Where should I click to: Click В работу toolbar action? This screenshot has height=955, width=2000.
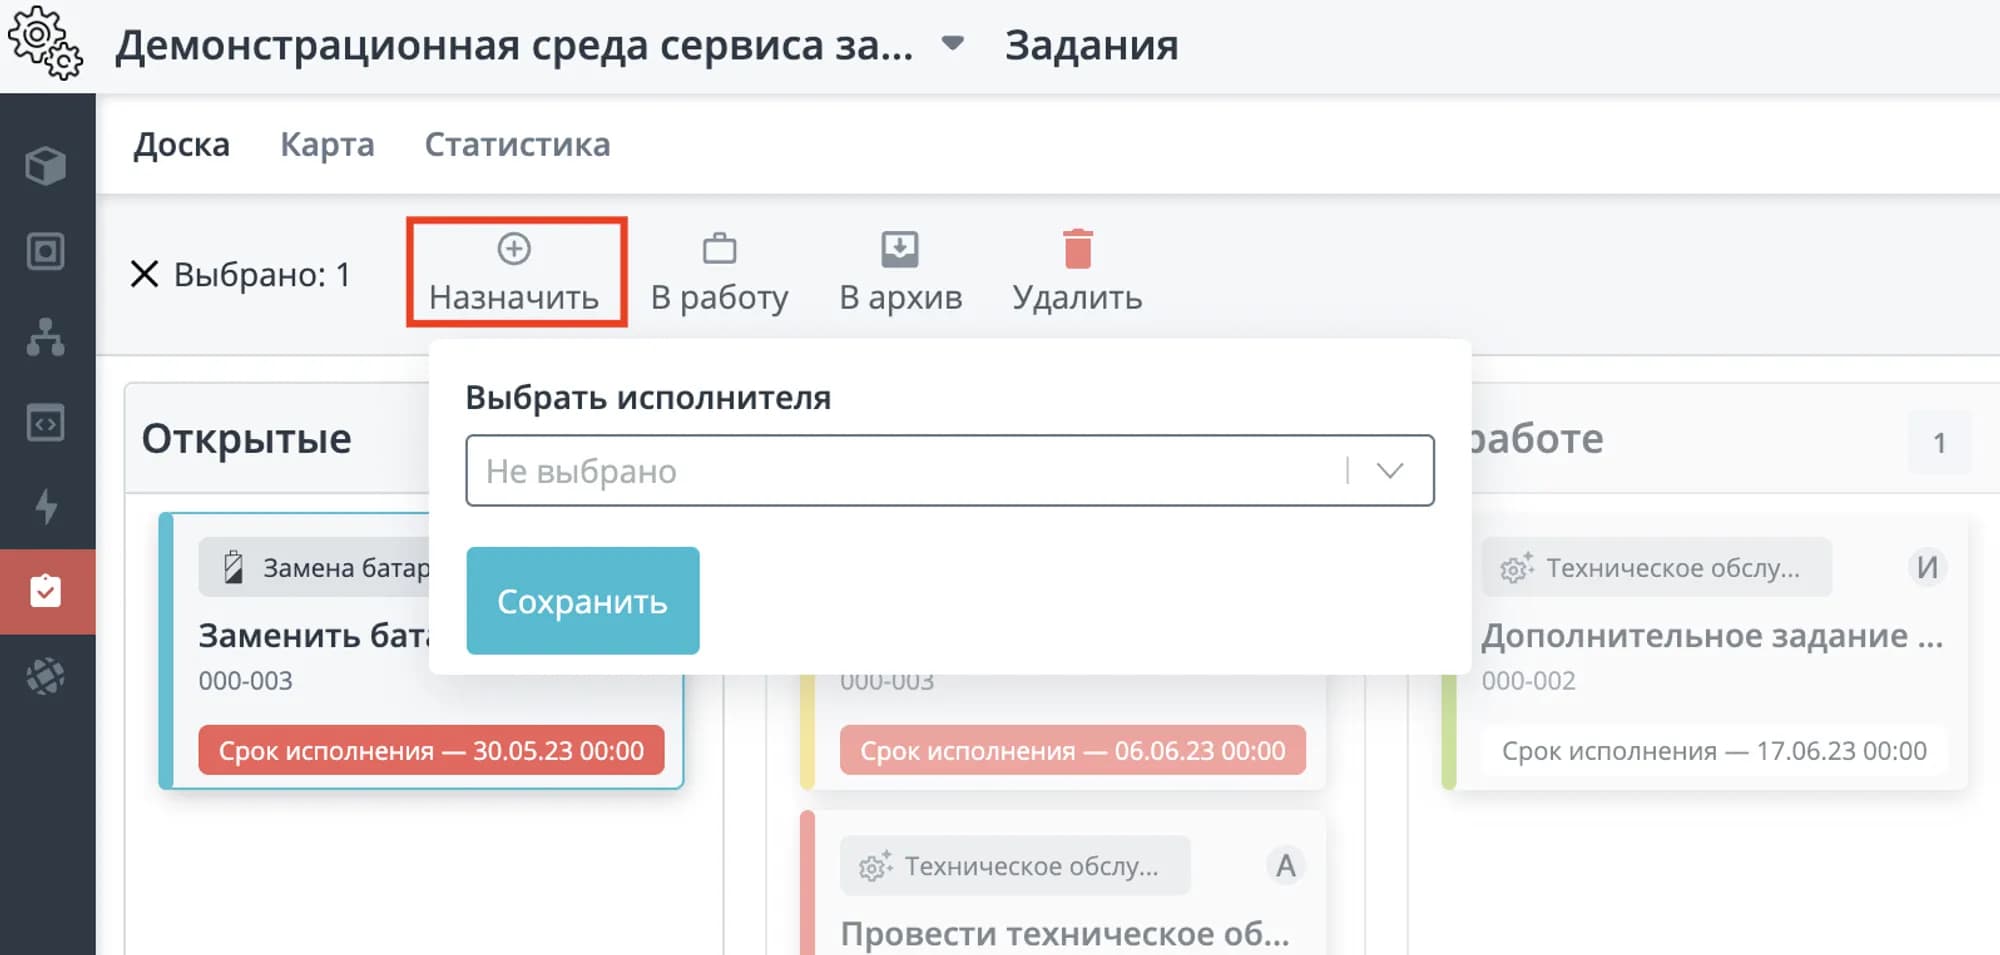pos(719,272)
